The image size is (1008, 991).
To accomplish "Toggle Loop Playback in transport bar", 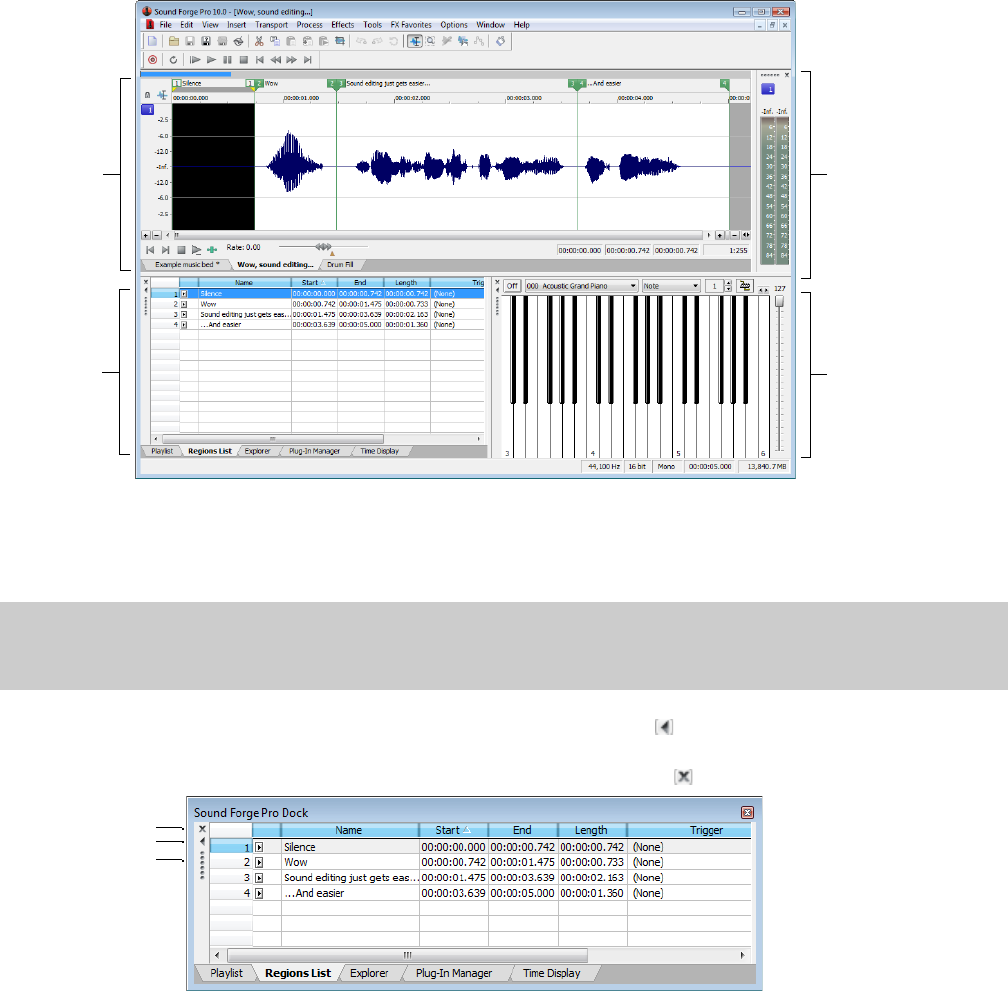I will (173, 60).
